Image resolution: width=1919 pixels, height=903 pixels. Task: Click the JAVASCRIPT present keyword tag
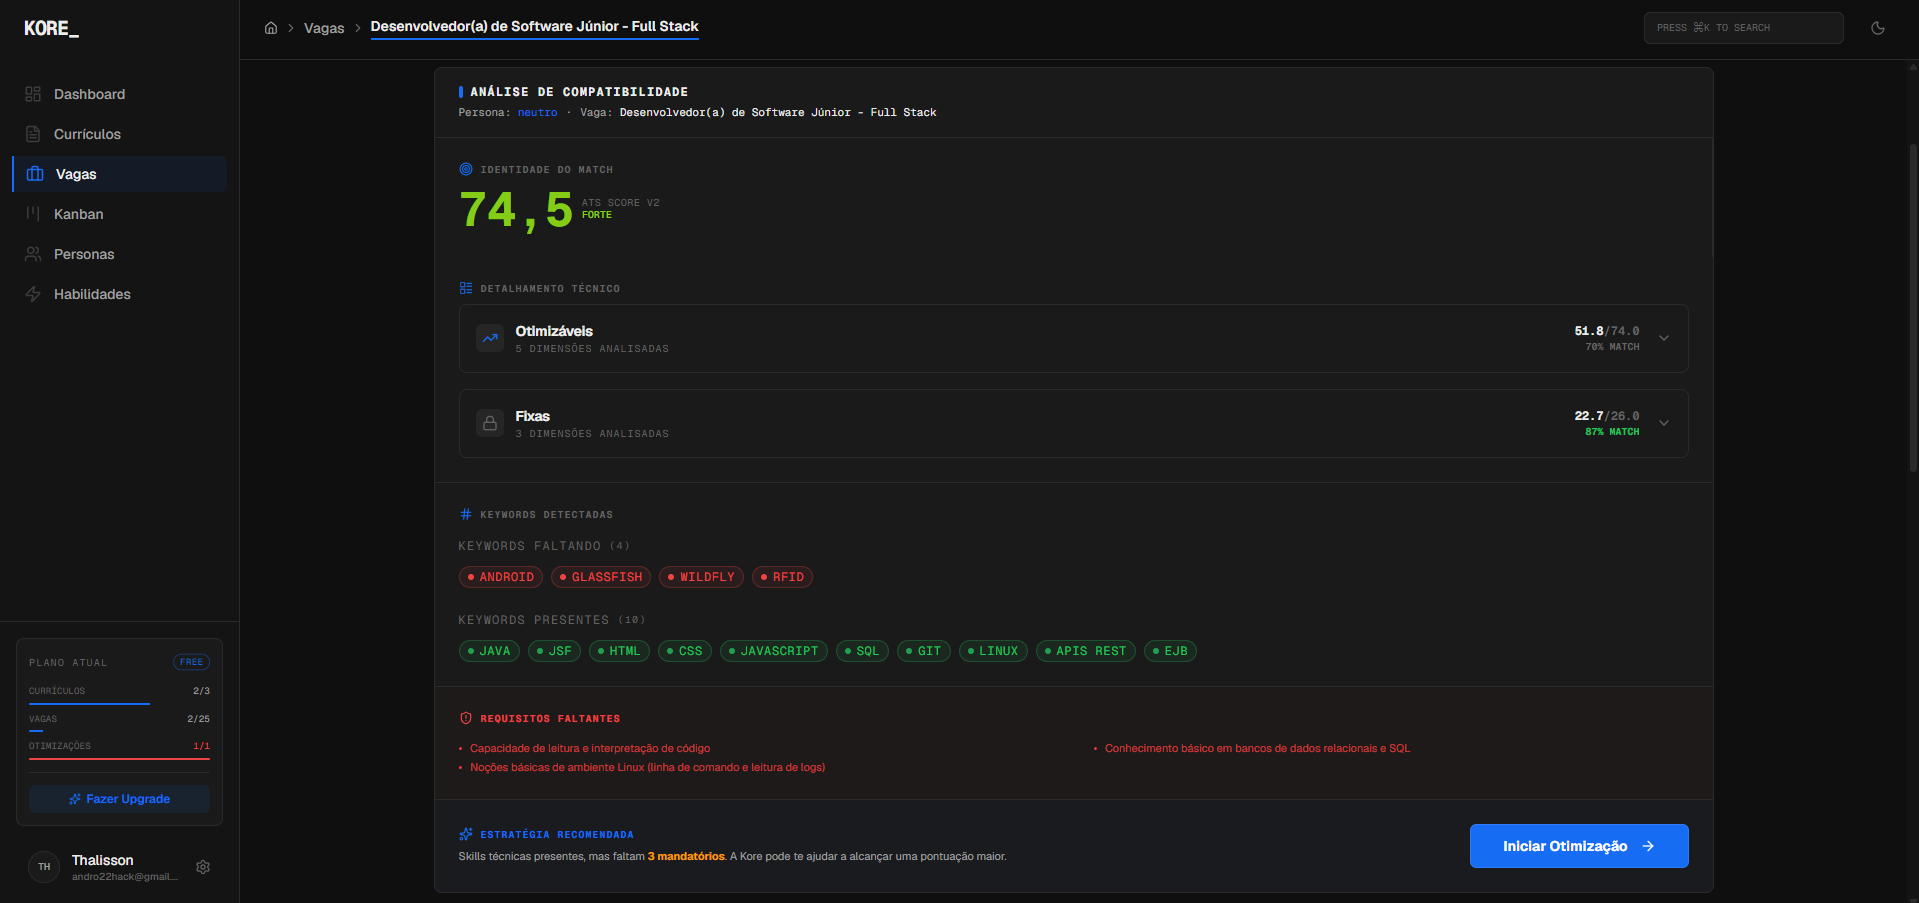click(x=774, y=651)
